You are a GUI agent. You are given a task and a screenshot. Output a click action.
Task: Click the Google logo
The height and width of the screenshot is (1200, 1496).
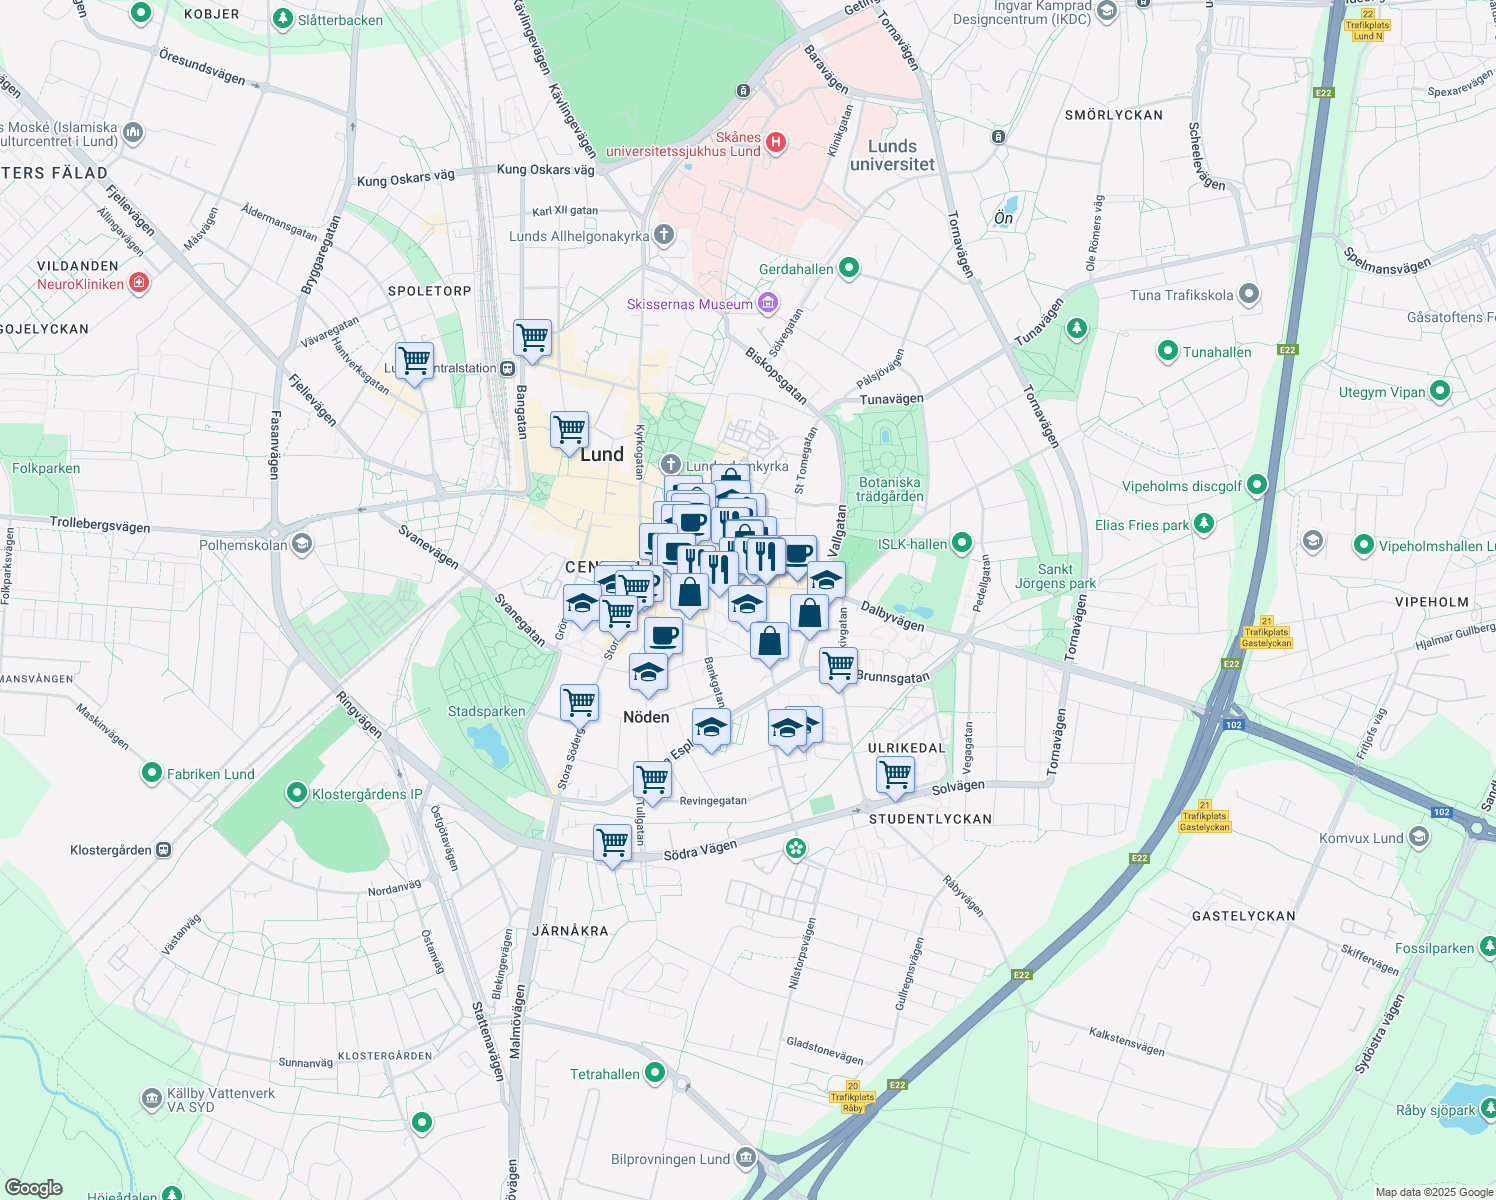(x=35, y=1188)
